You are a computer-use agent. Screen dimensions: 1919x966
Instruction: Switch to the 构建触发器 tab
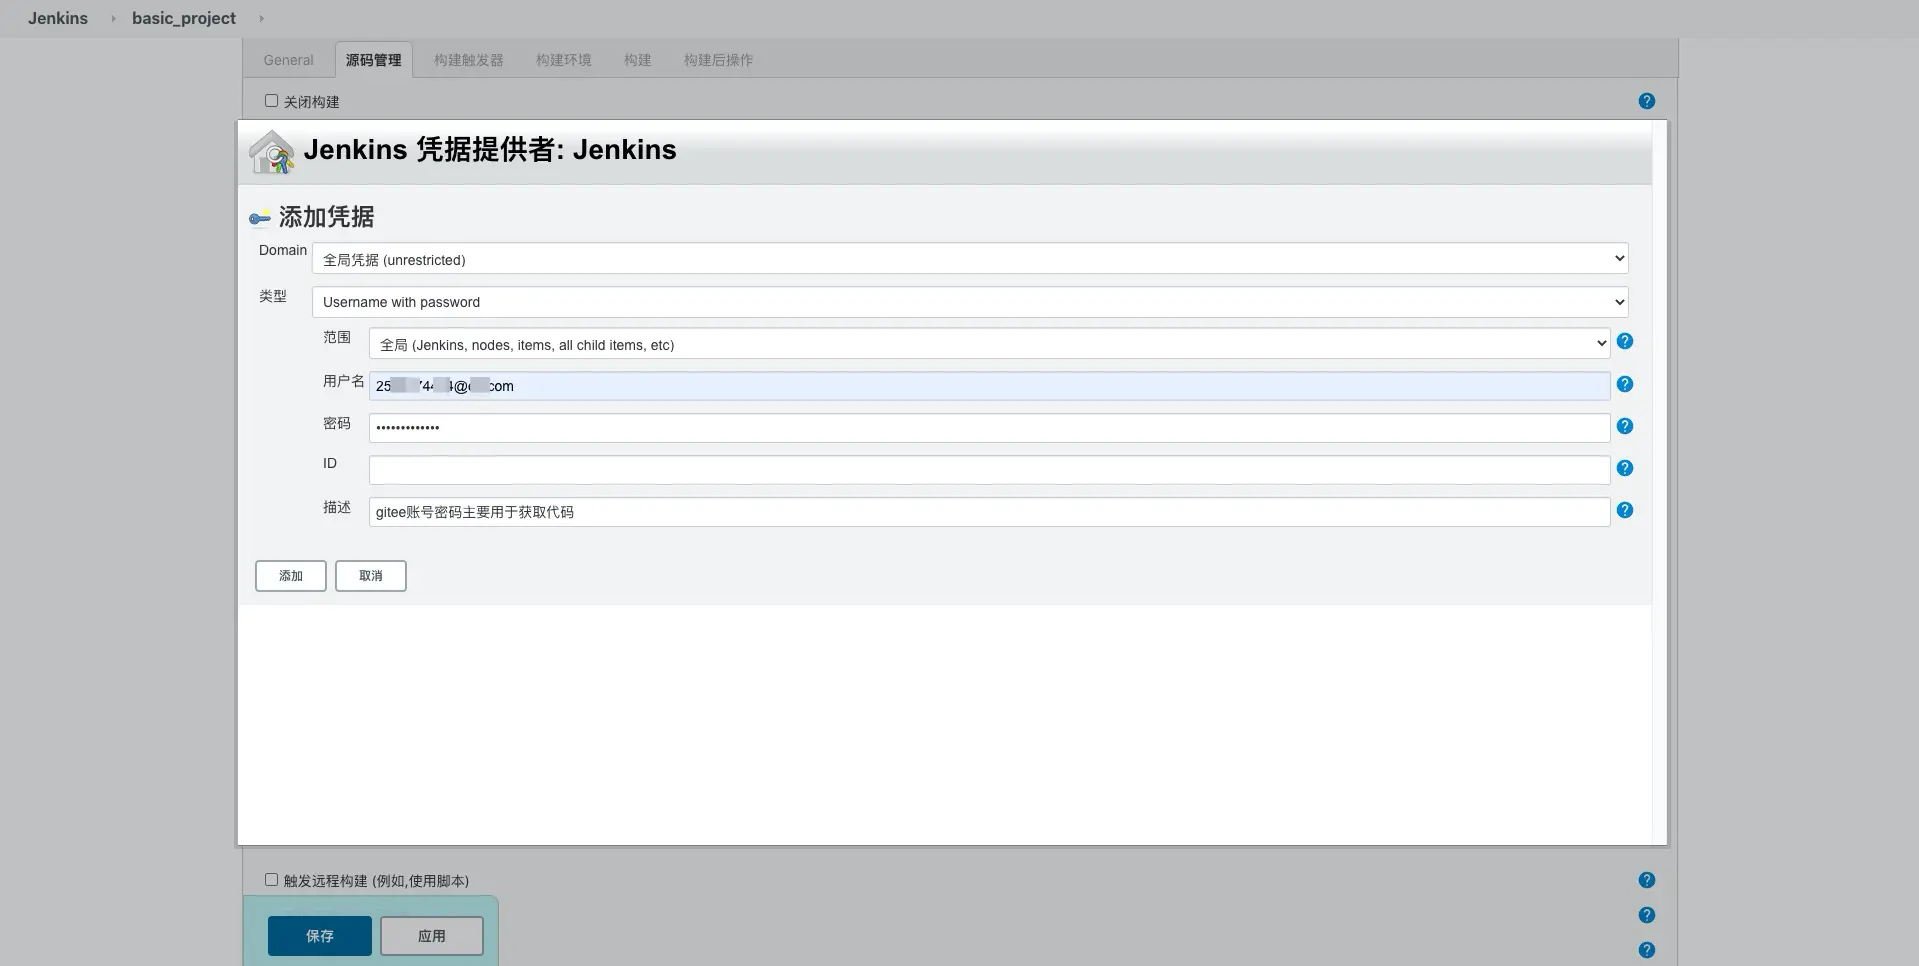click(468, 60)
